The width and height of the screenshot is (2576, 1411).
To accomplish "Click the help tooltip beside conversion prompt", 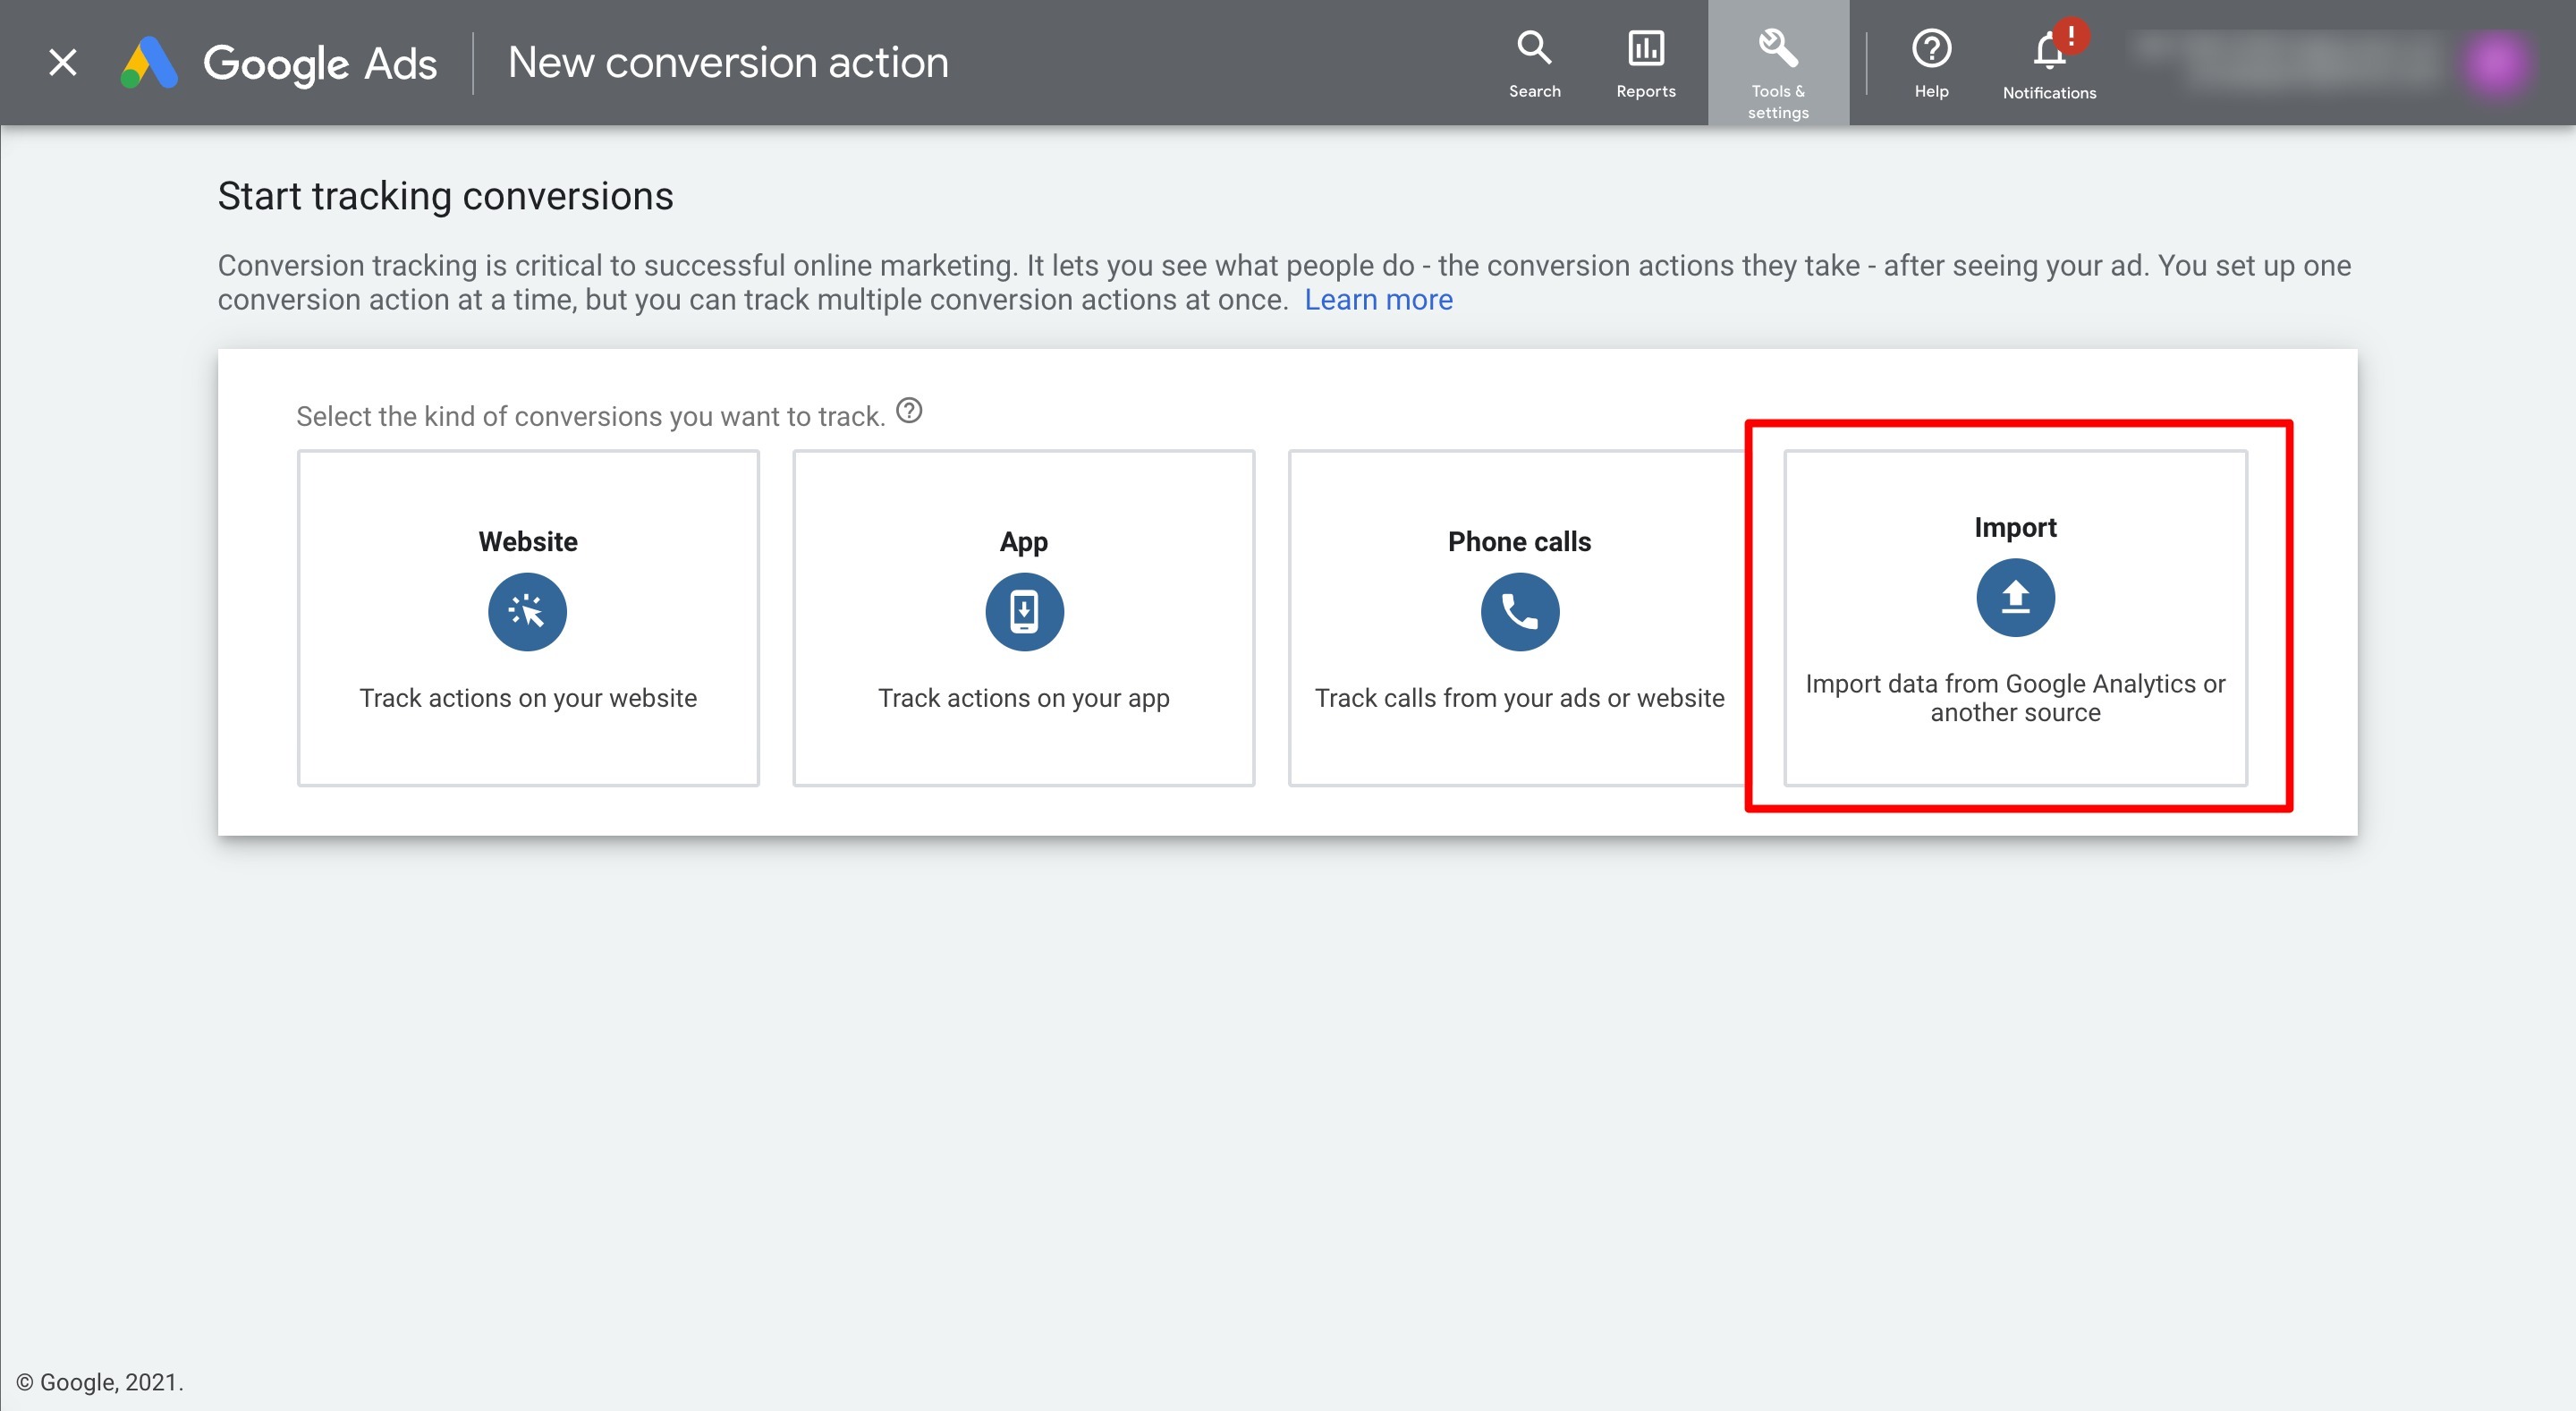I will click(908, 410).
